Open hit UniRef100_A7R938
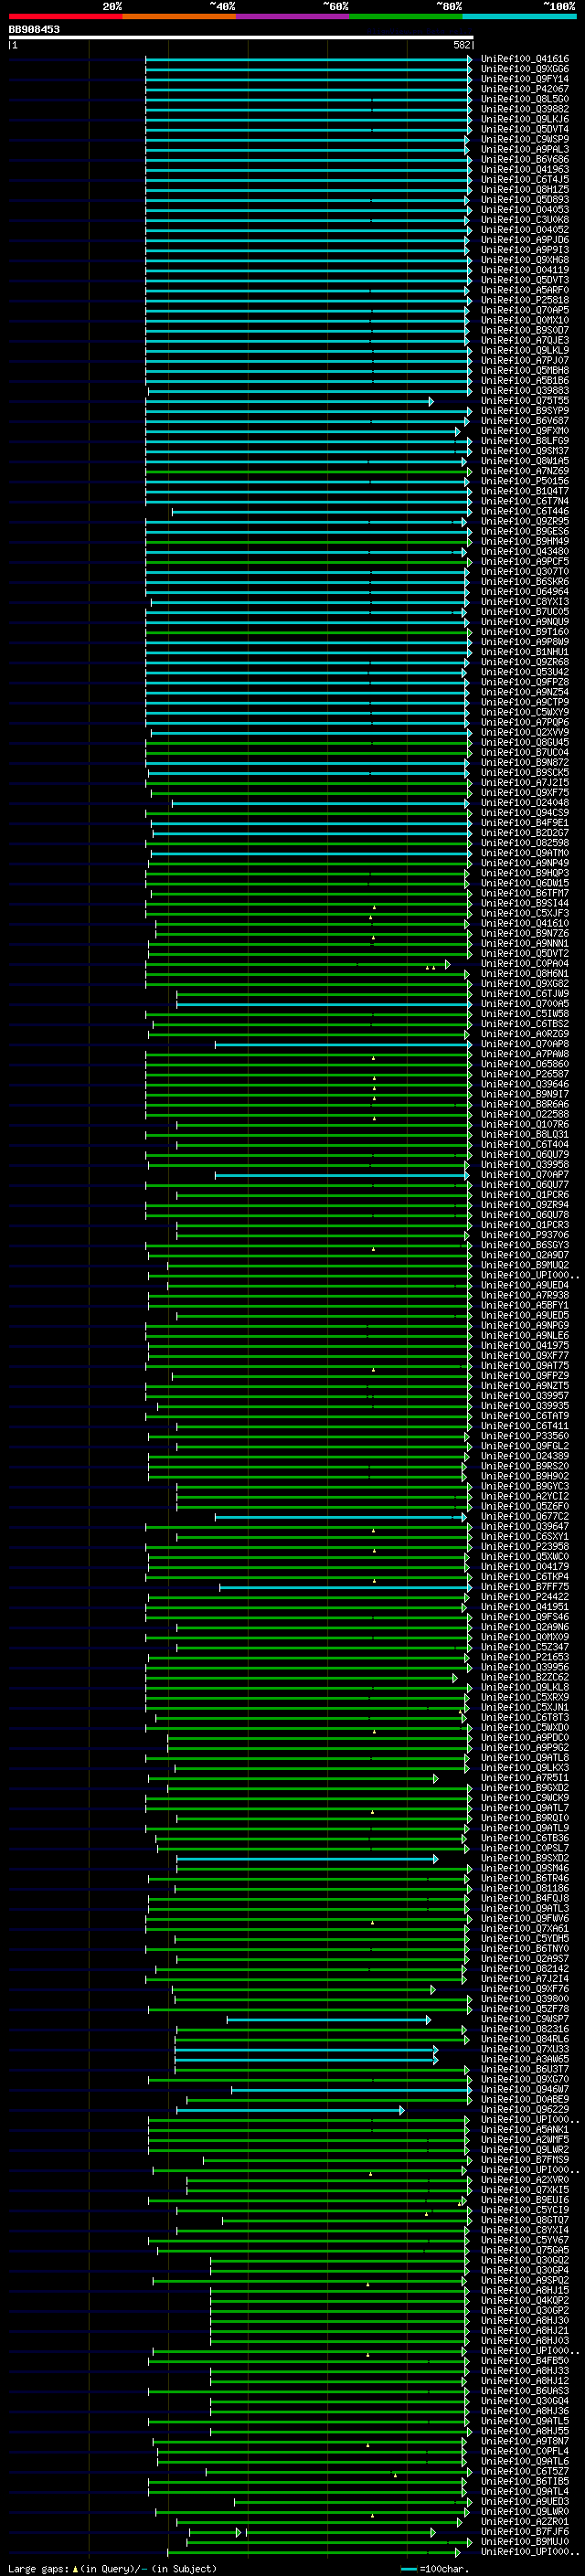 (x=525, y=1295)
